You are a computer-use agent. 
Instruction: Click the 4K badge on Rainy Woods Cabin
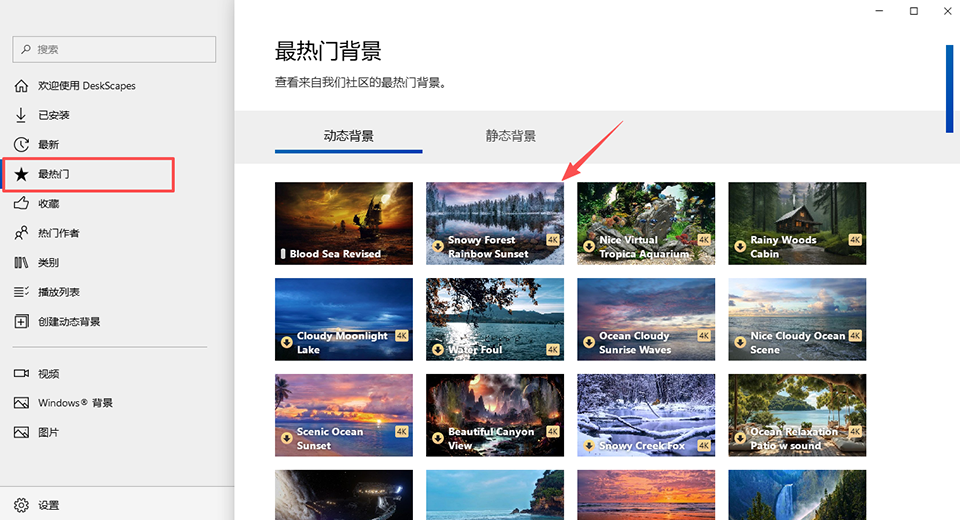855,239
